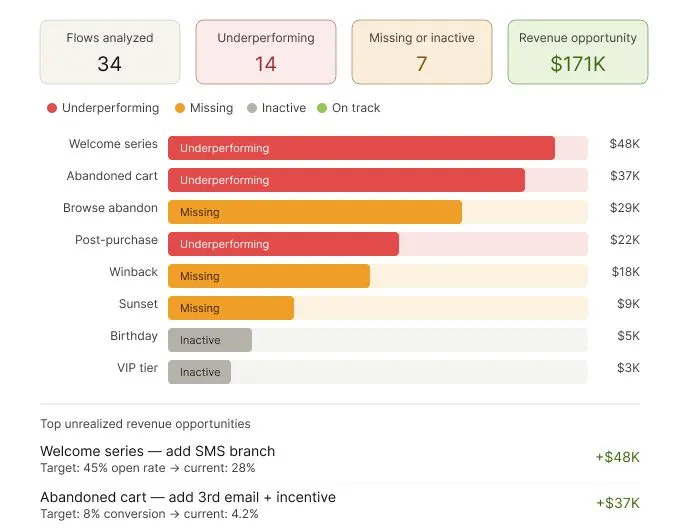
Task: Click the $48K value beside Welcome series bar
Action: pyautogui.click(x=624, y=144)
